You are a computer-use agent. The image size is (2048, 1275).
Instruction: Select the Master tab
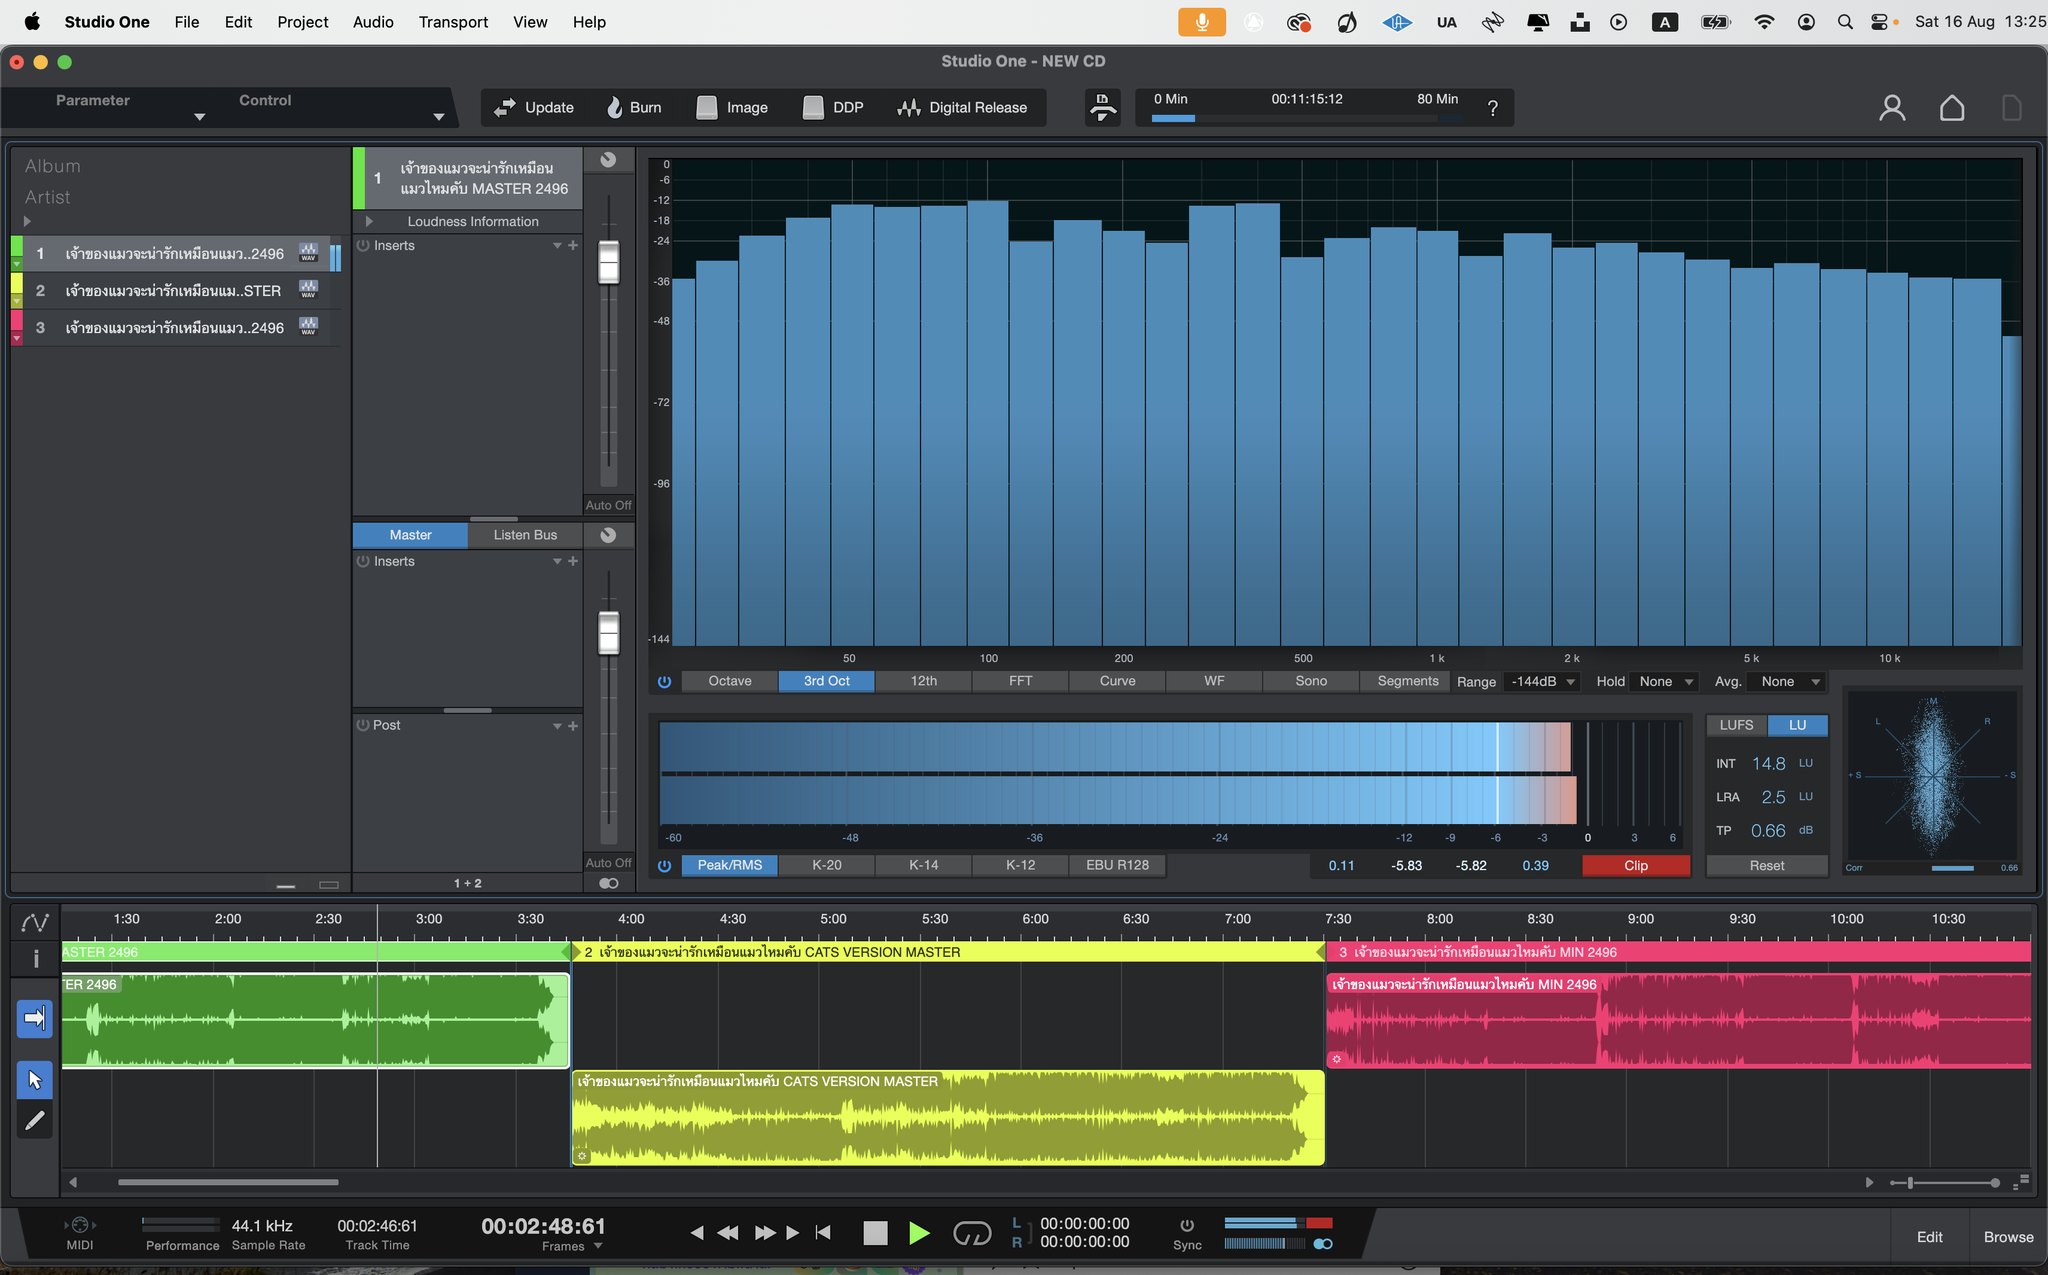point(410,535)
